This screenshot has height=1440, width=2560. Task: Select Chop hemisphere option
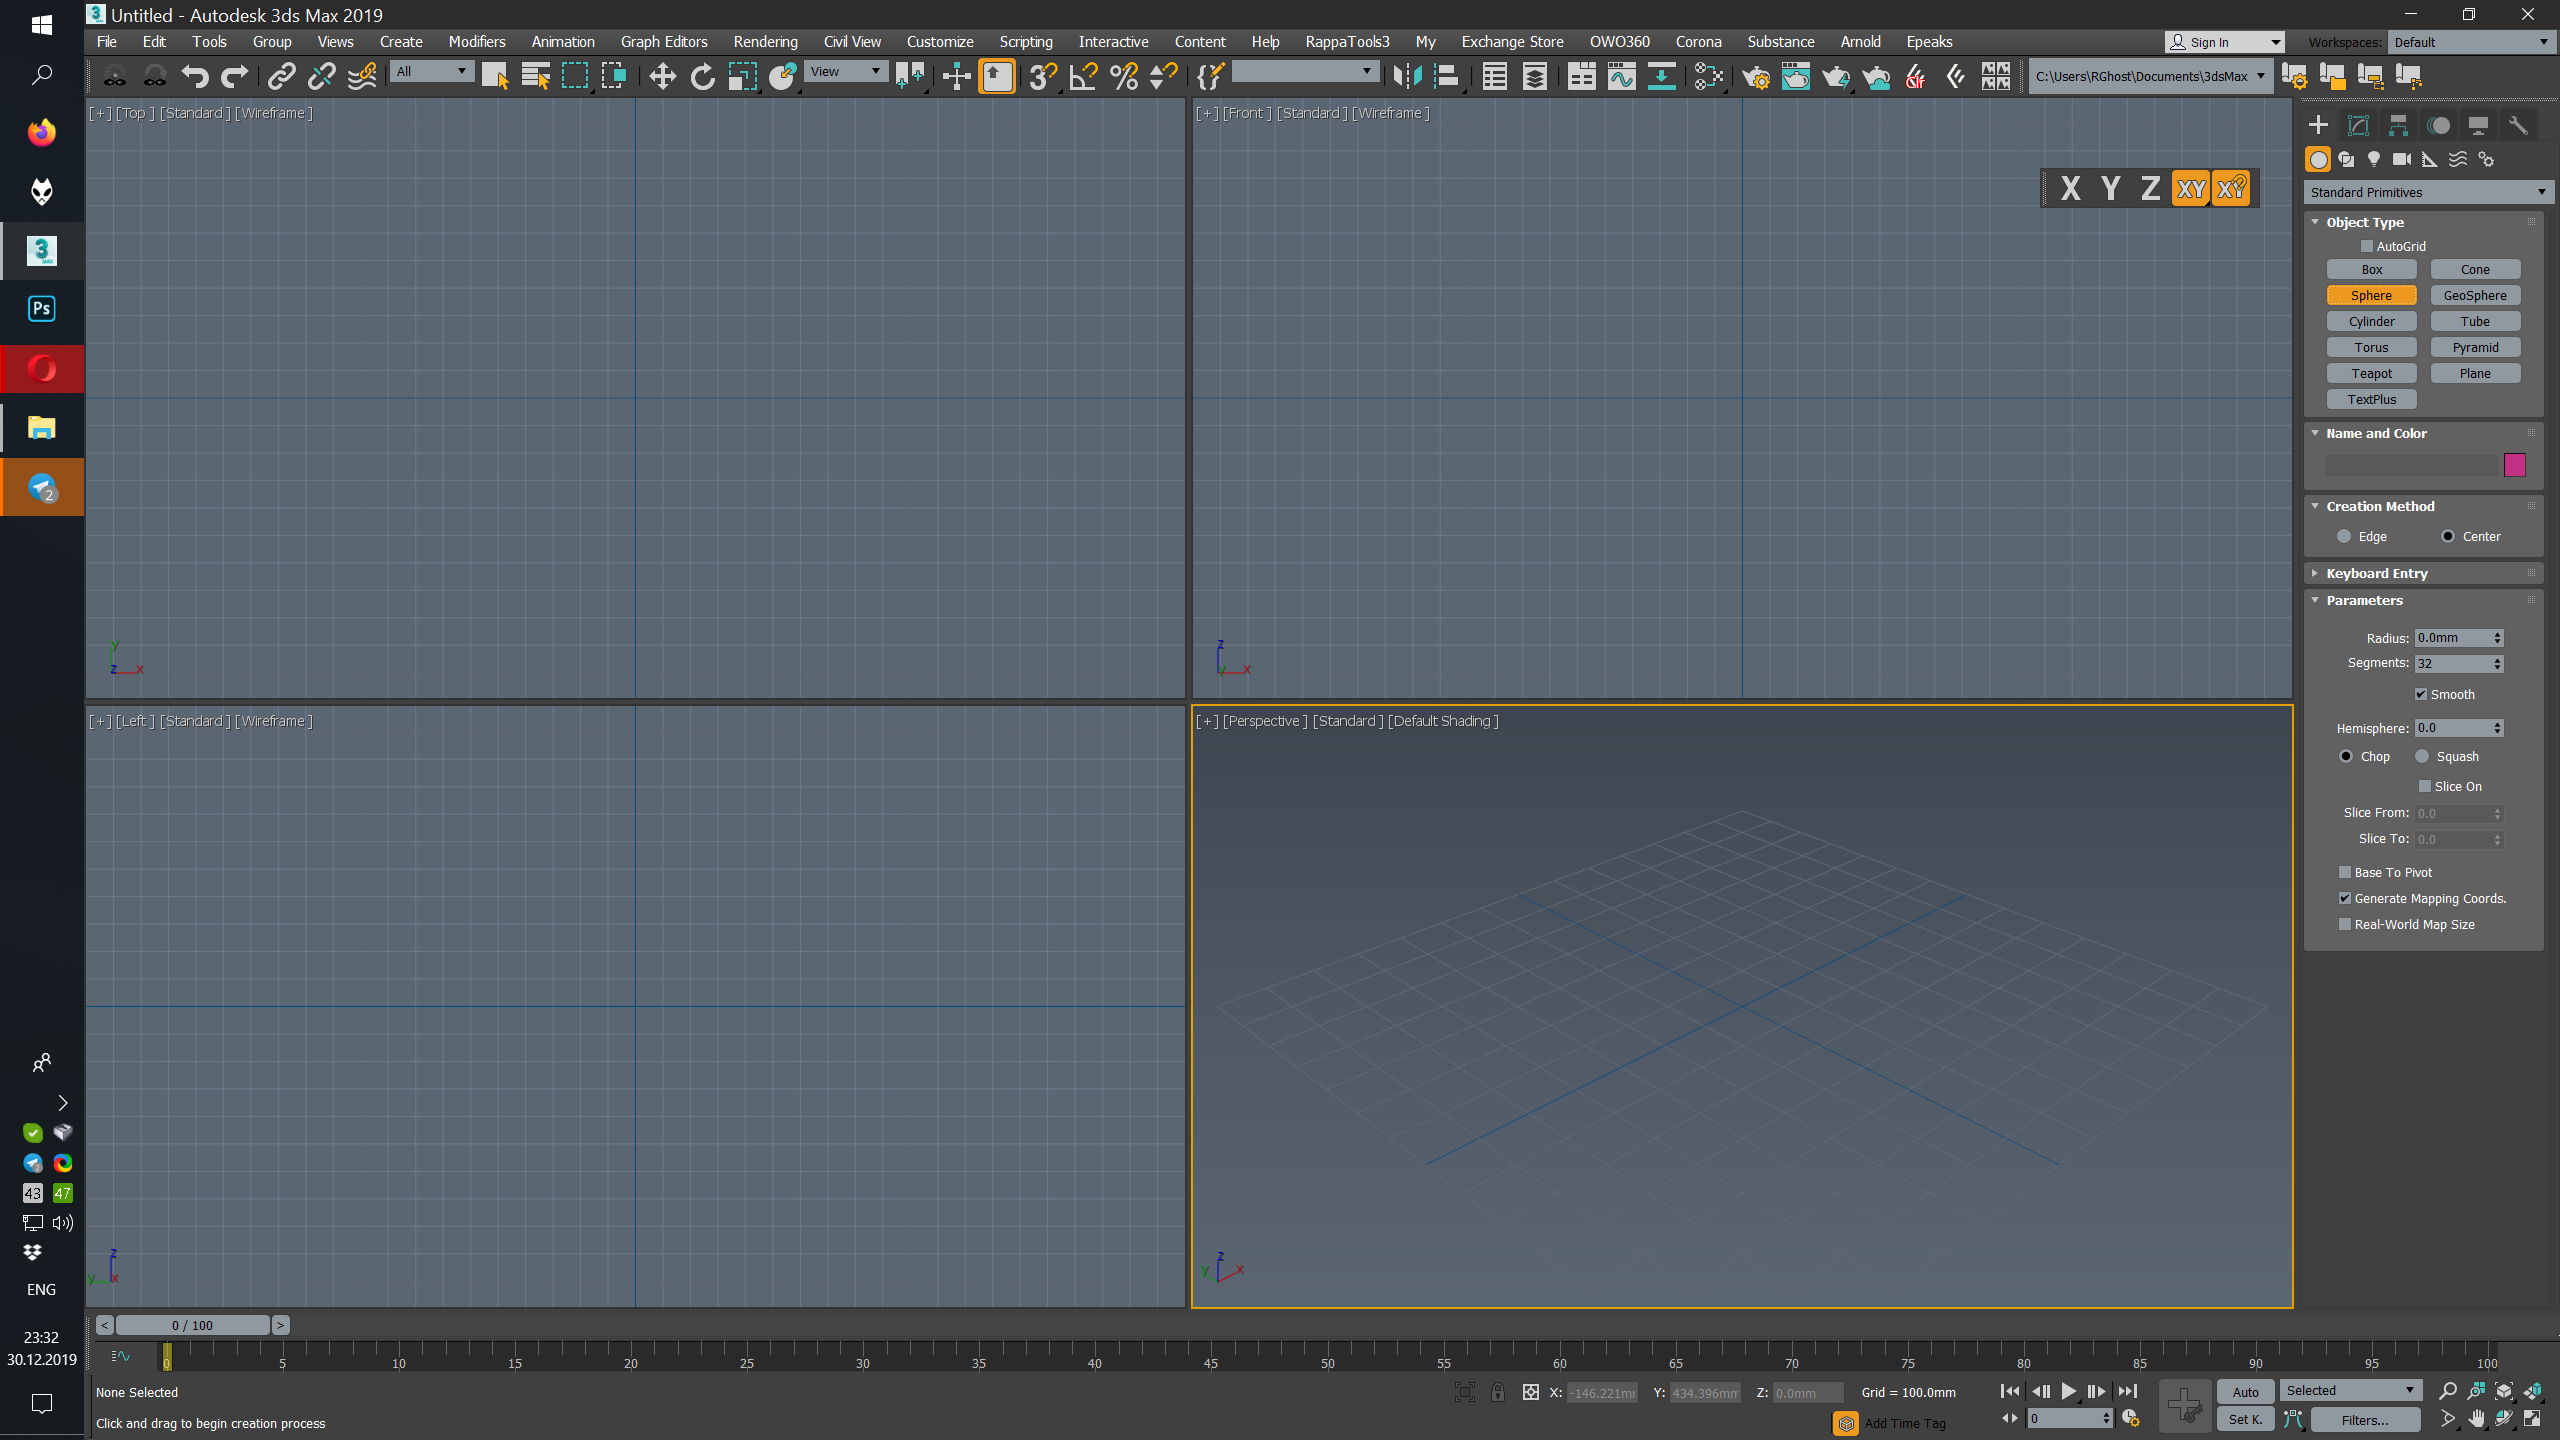click(2346, 756)
